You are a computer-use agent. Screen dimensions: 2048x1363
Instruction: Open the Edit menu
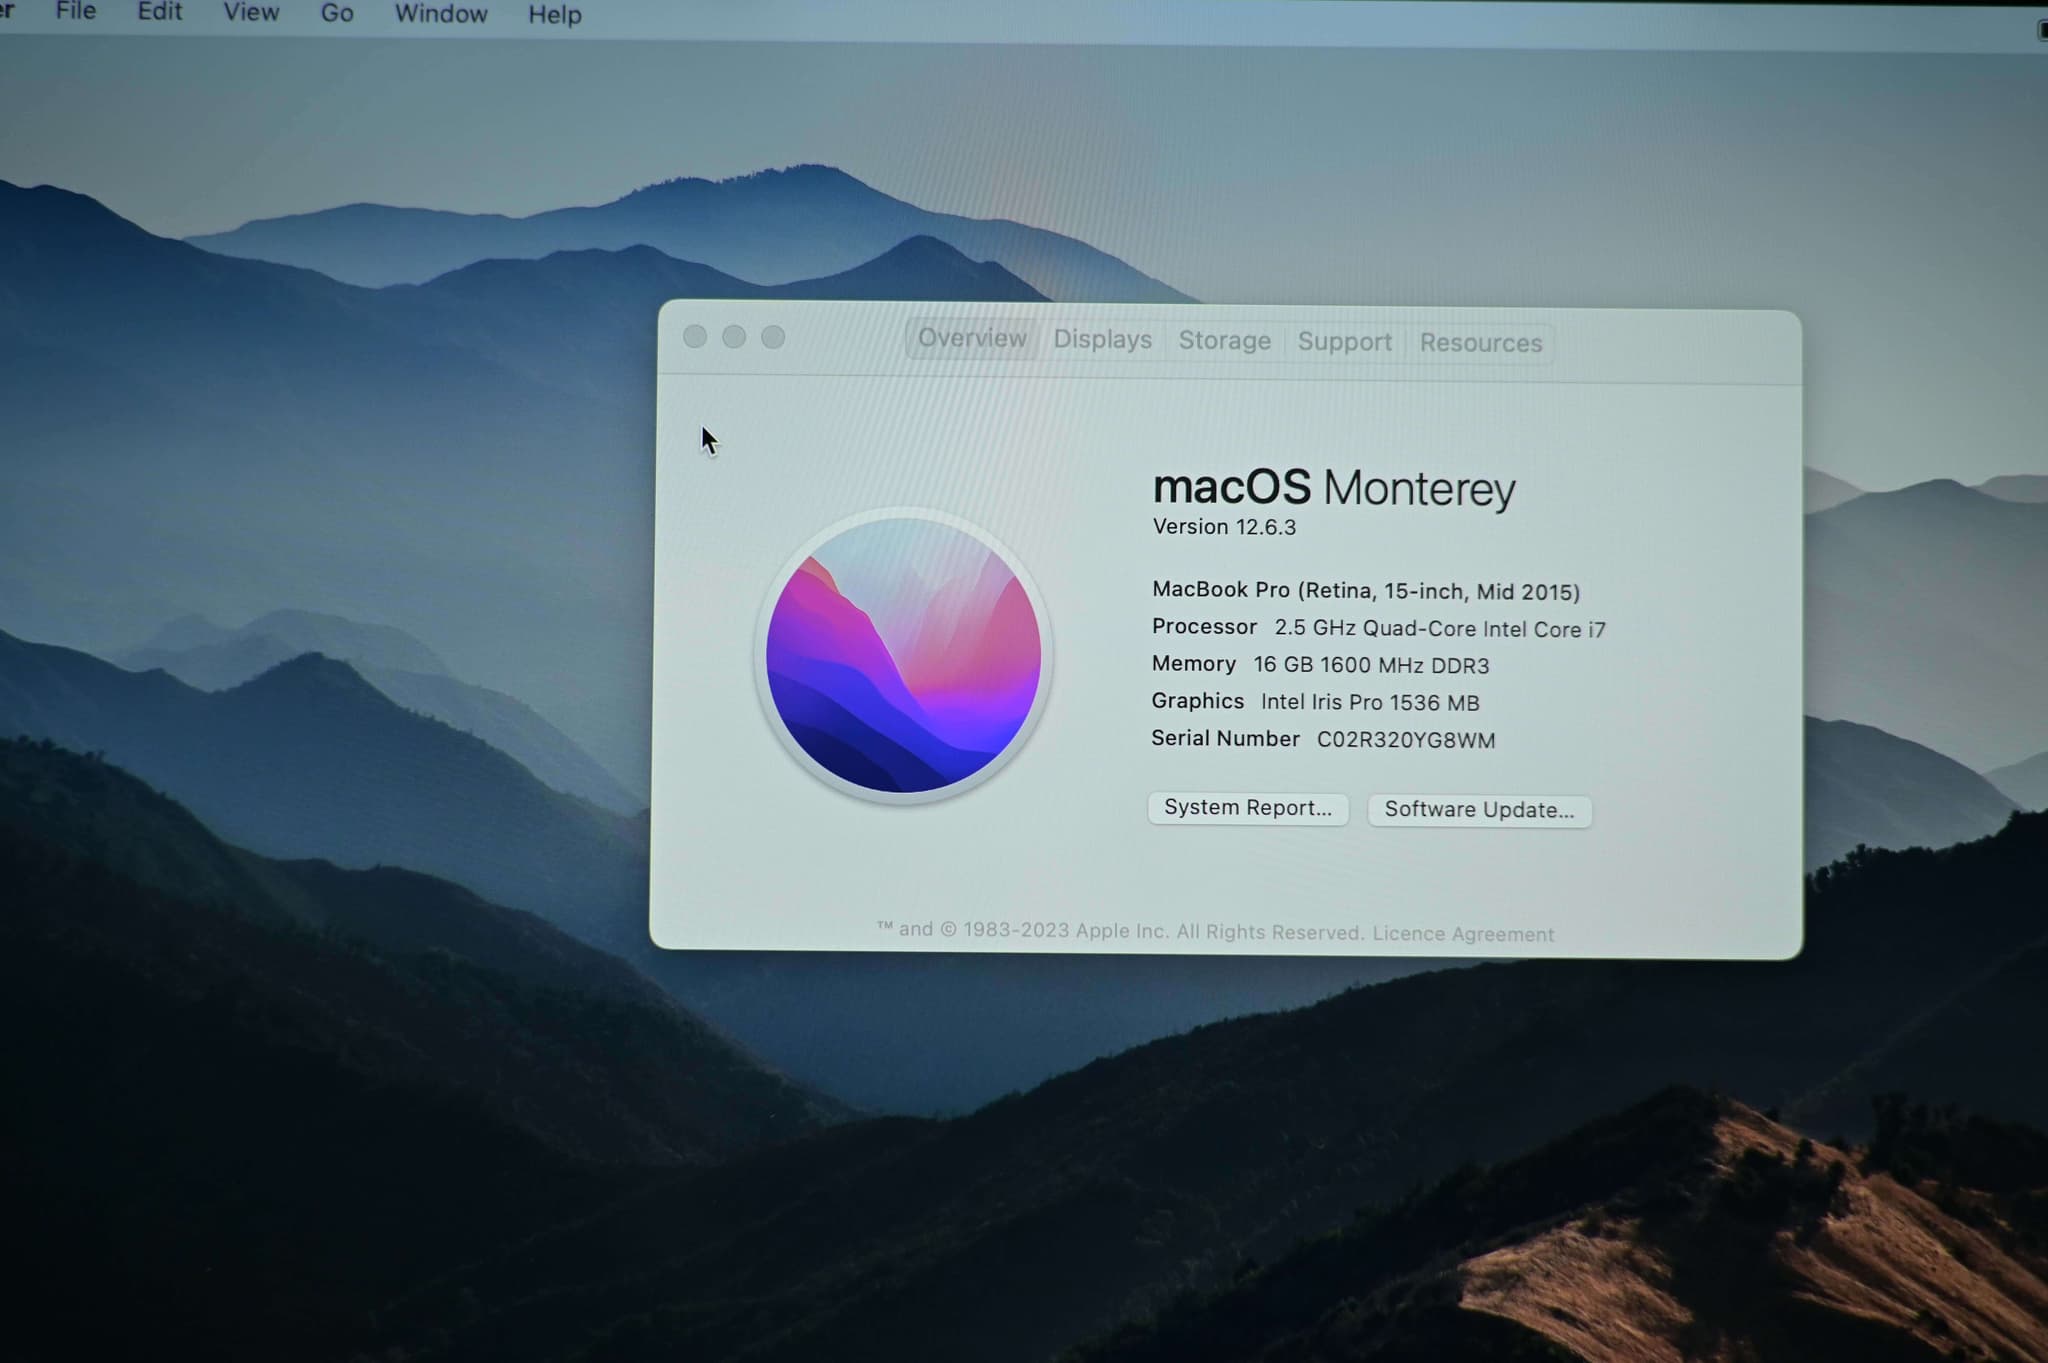(x=160, y=12)
